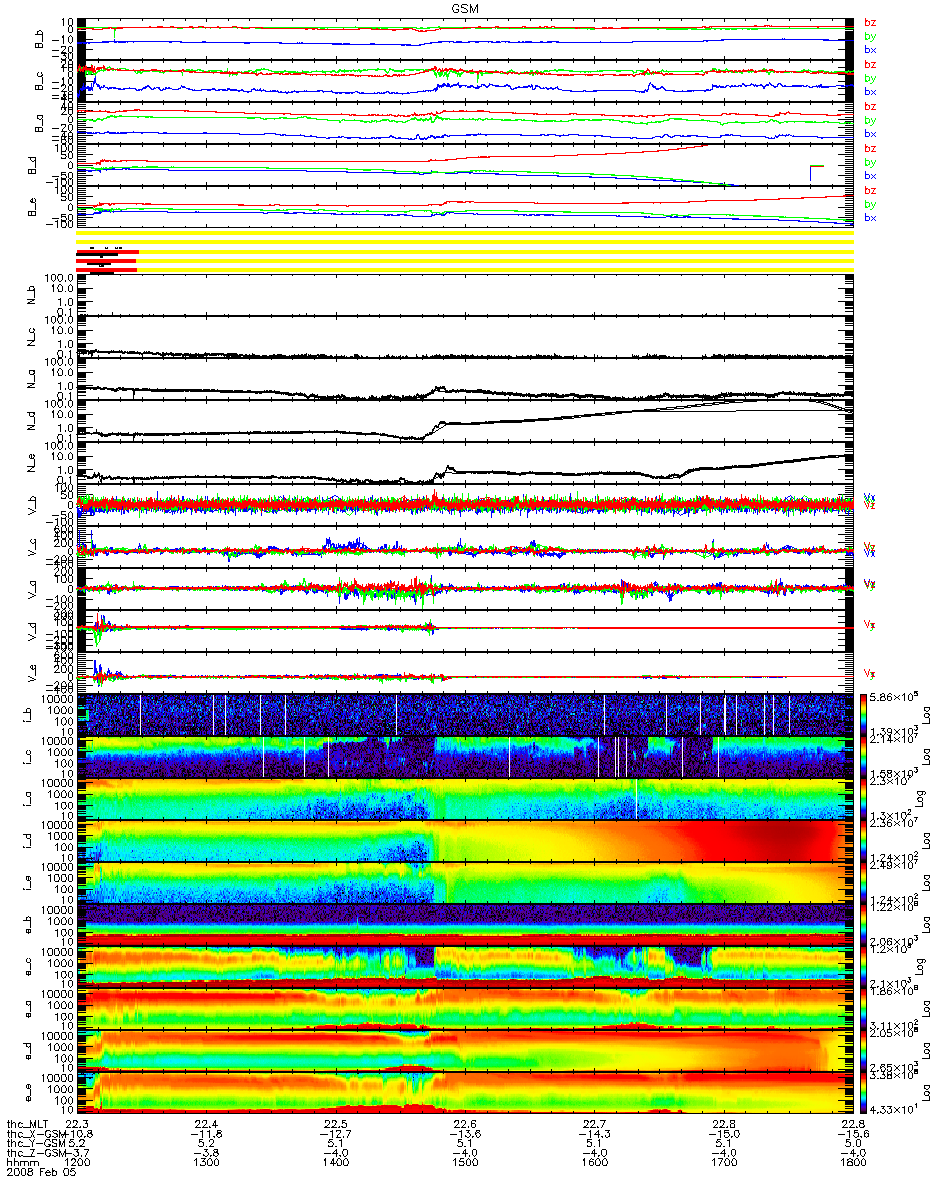Click the 22.7 MLT value
The height and width of the screenshot is (1200, 930).
(x=594, y=1124)
